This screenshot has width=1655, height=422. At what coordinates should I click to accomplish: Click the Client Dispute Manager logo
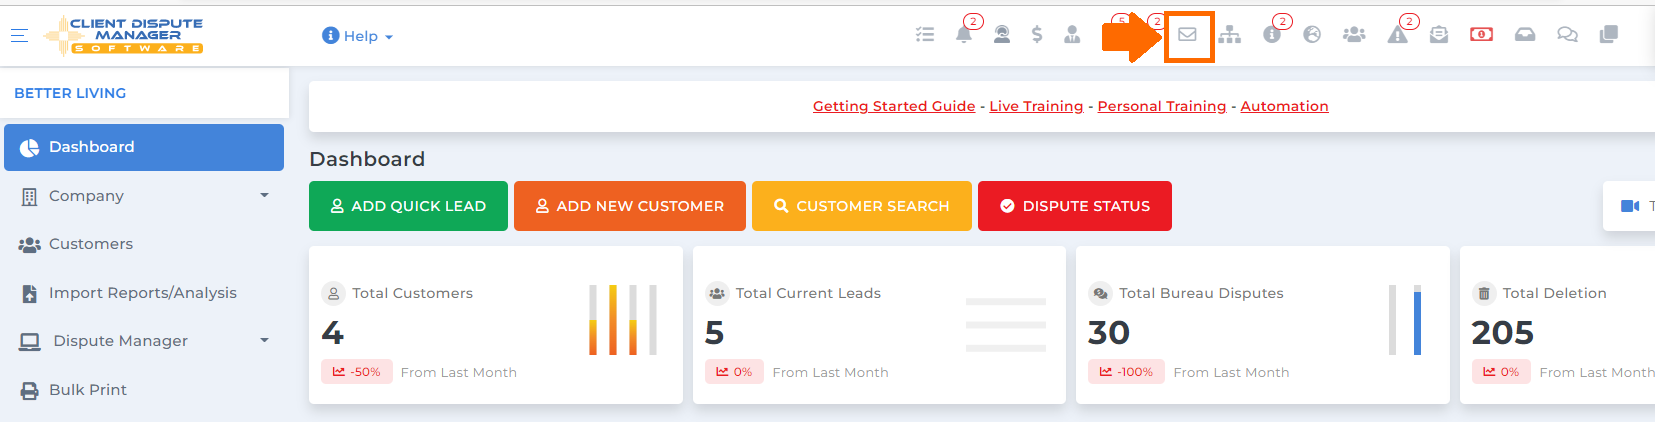(x=123, y=35)
